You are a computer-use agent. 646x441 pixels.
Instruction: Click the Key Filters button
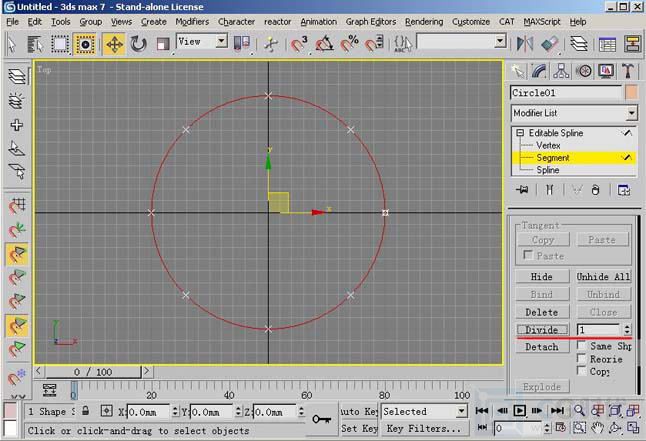pos(424,429)
